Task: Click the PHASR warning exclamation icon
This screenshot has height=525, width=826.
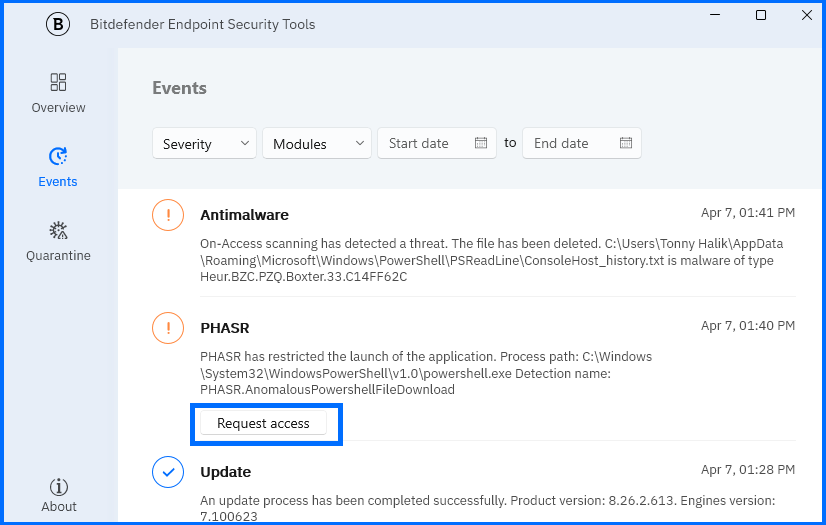Action: (x=168, y=328)
